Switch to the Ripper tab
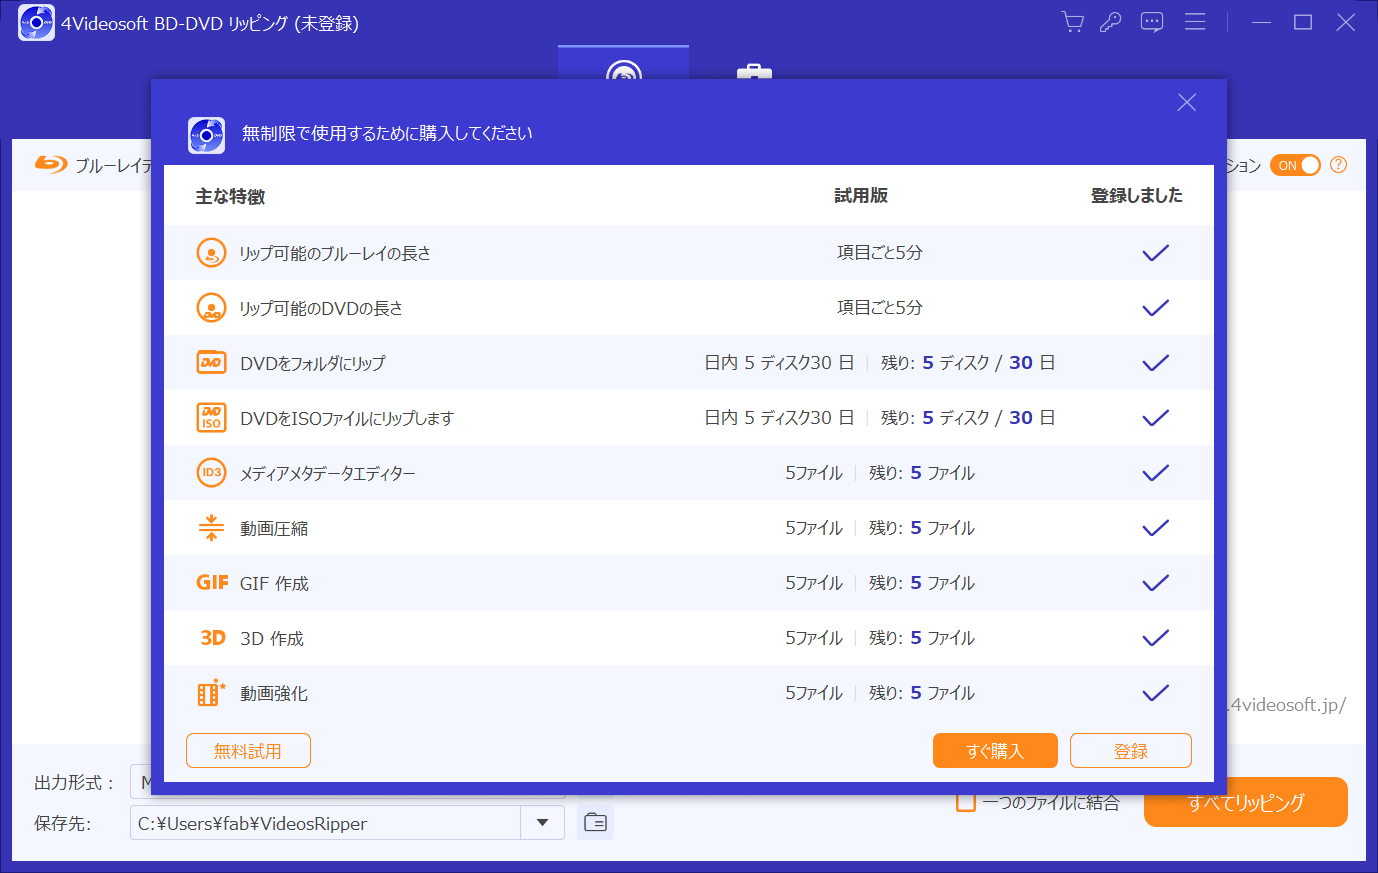Viewport: 1378px width, 873px height. pos(623,62)
